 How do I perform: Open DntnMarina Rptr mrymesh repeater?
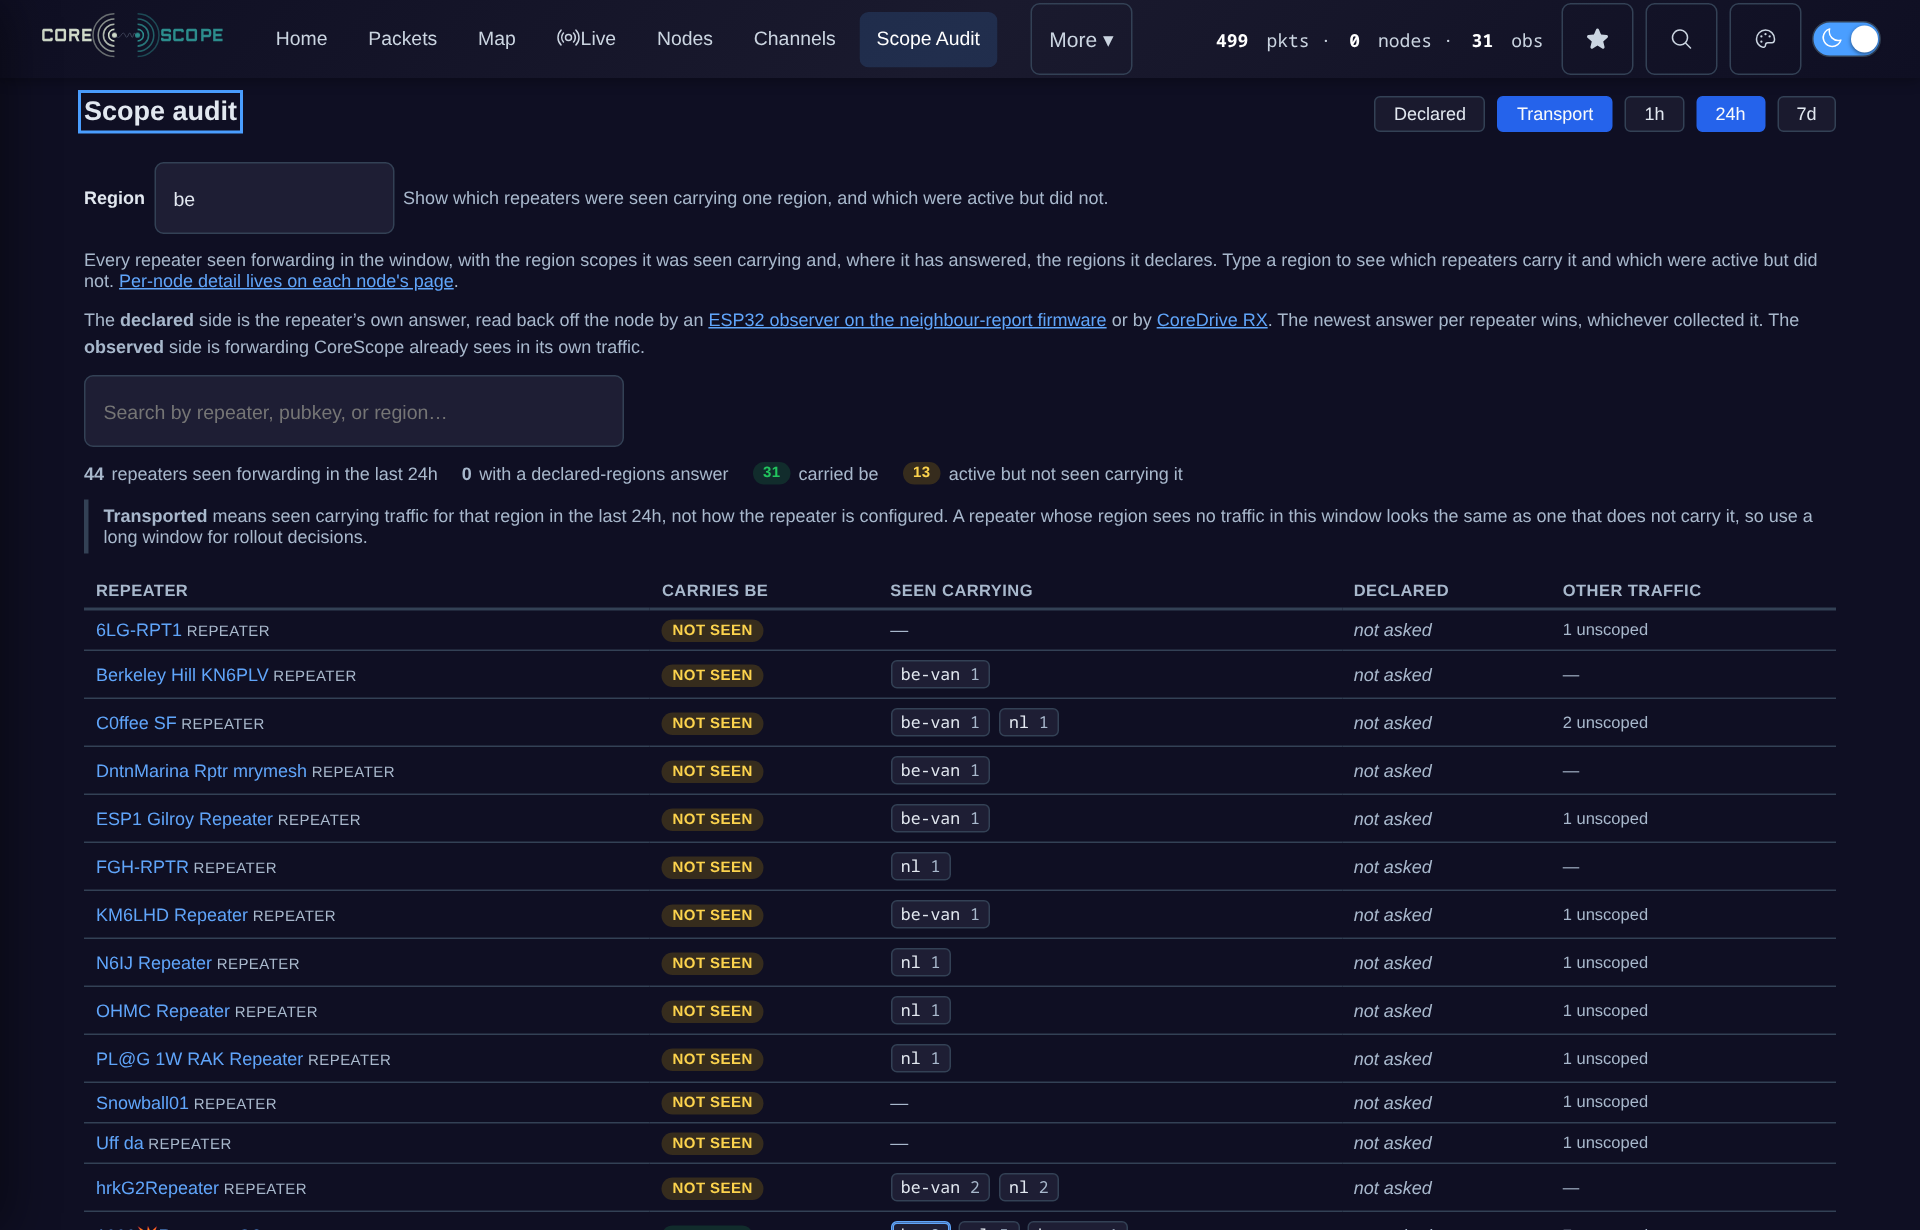201,771
